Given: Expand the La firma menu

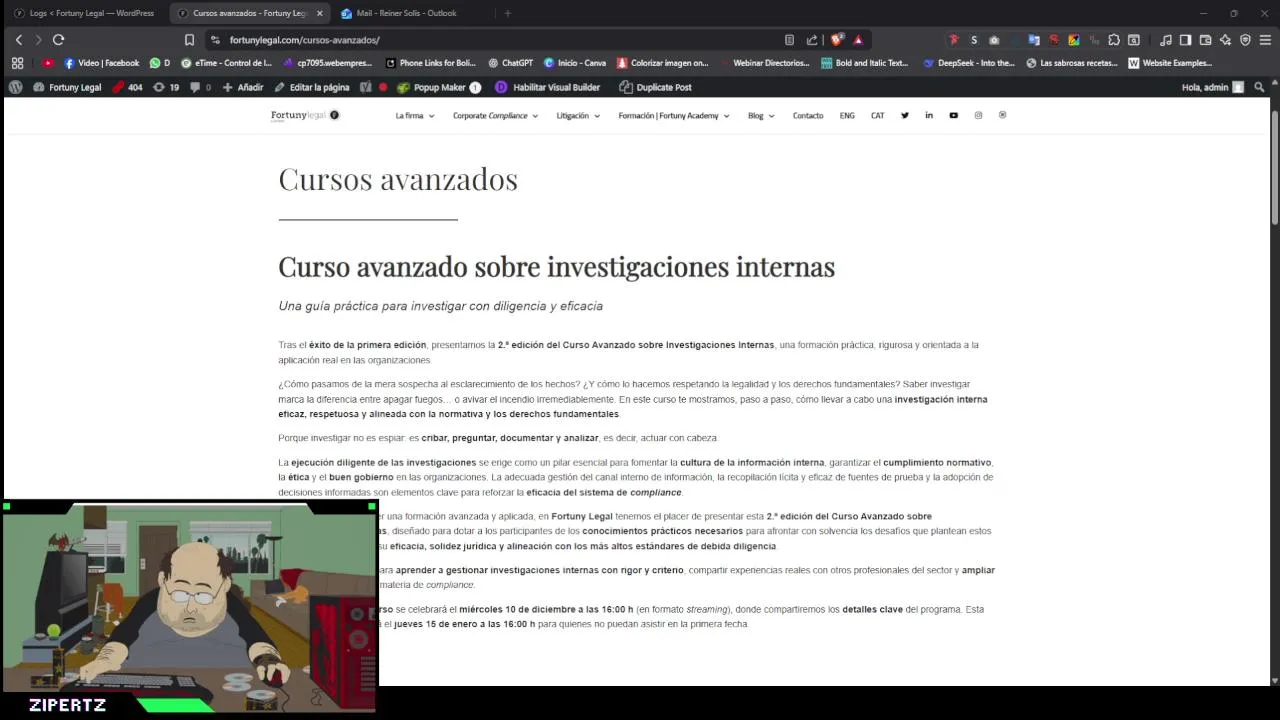Looking at the screenshot, I should tap(415, 116).
